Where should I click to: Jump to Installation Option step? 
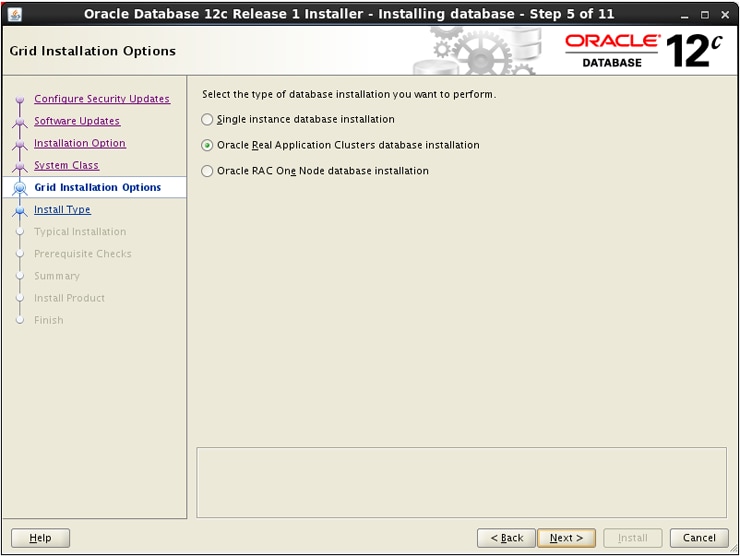tap(80, 143)
